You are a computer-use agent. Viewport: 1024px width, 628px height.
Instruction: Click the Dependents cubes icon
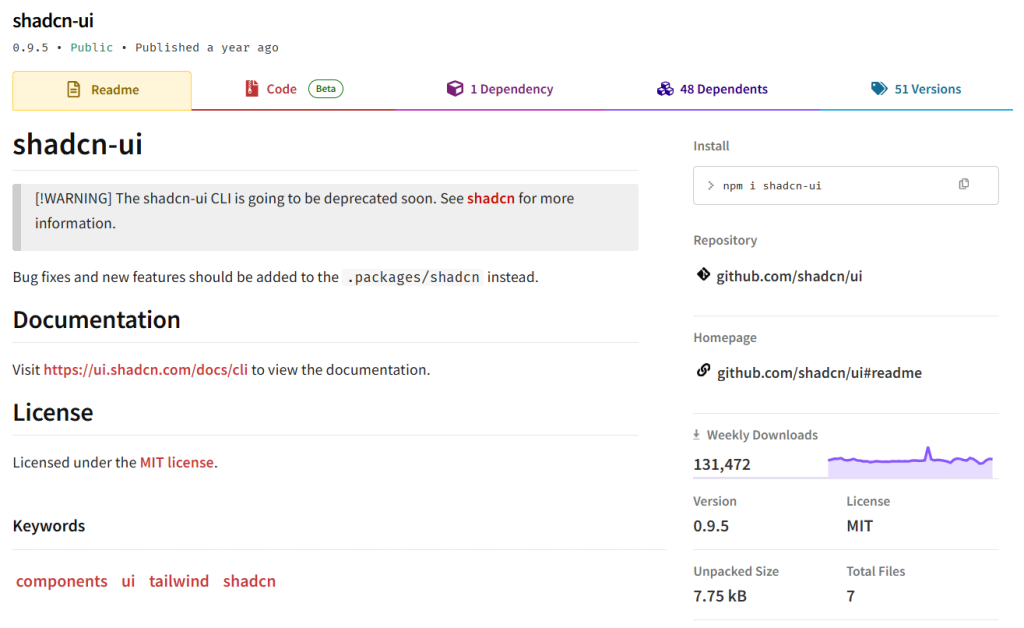pos(665,89)
